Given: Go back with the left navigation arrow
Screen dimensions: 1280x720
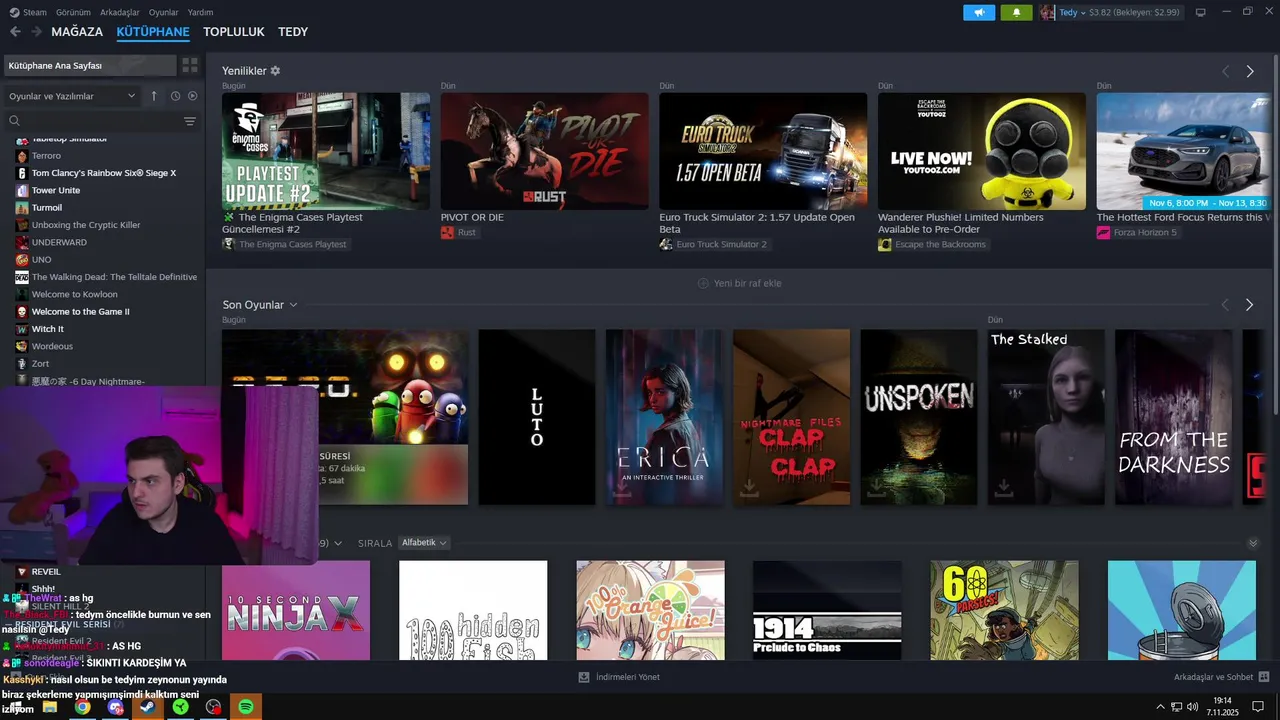Looking at the screenshot, I should pos(15,32).
